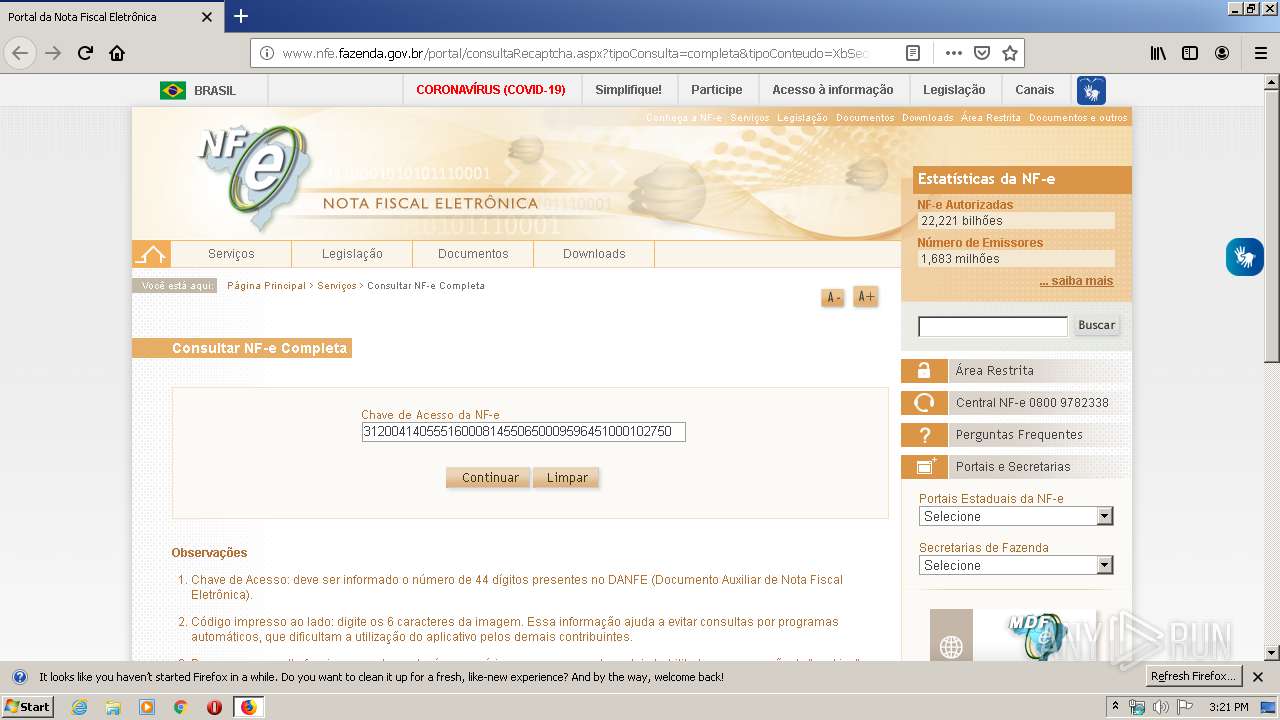Screen dimensions: 1280x720
Task: Open Chrome from the taskbar
Action: 180,707
